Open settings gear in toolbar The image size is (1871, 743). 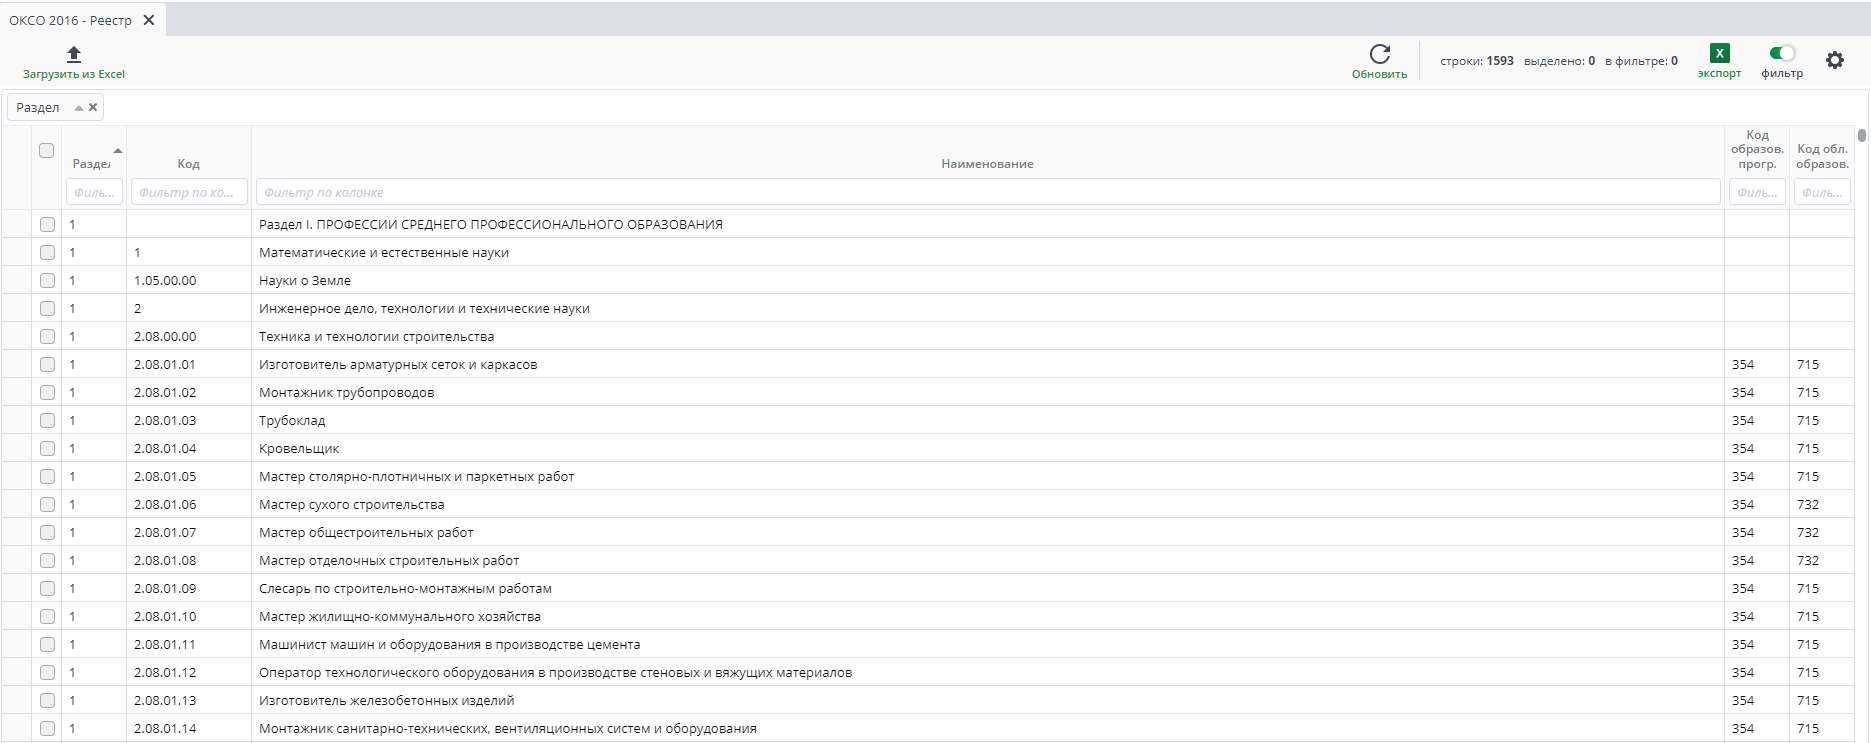[x=1835, y=60]
